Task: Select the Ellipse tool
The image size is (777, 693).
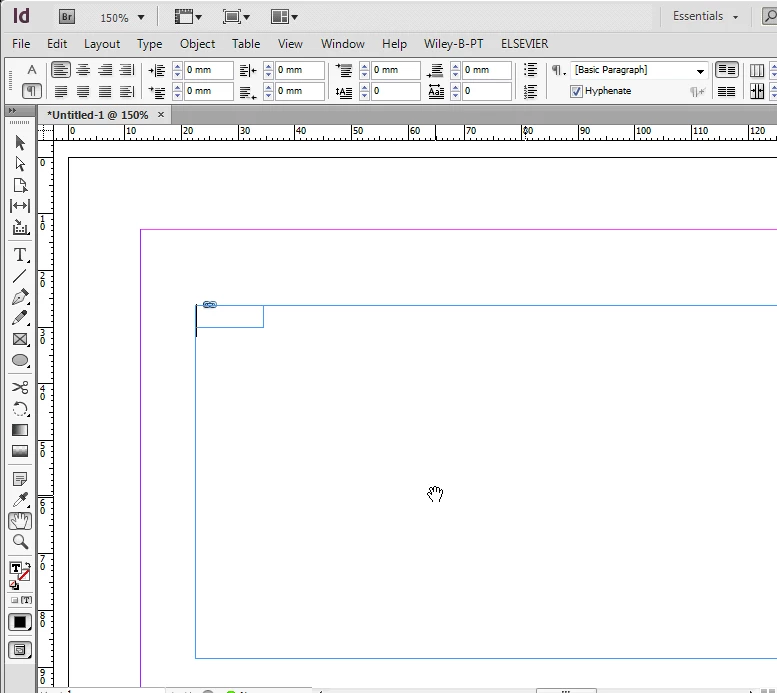Action: 20,360
